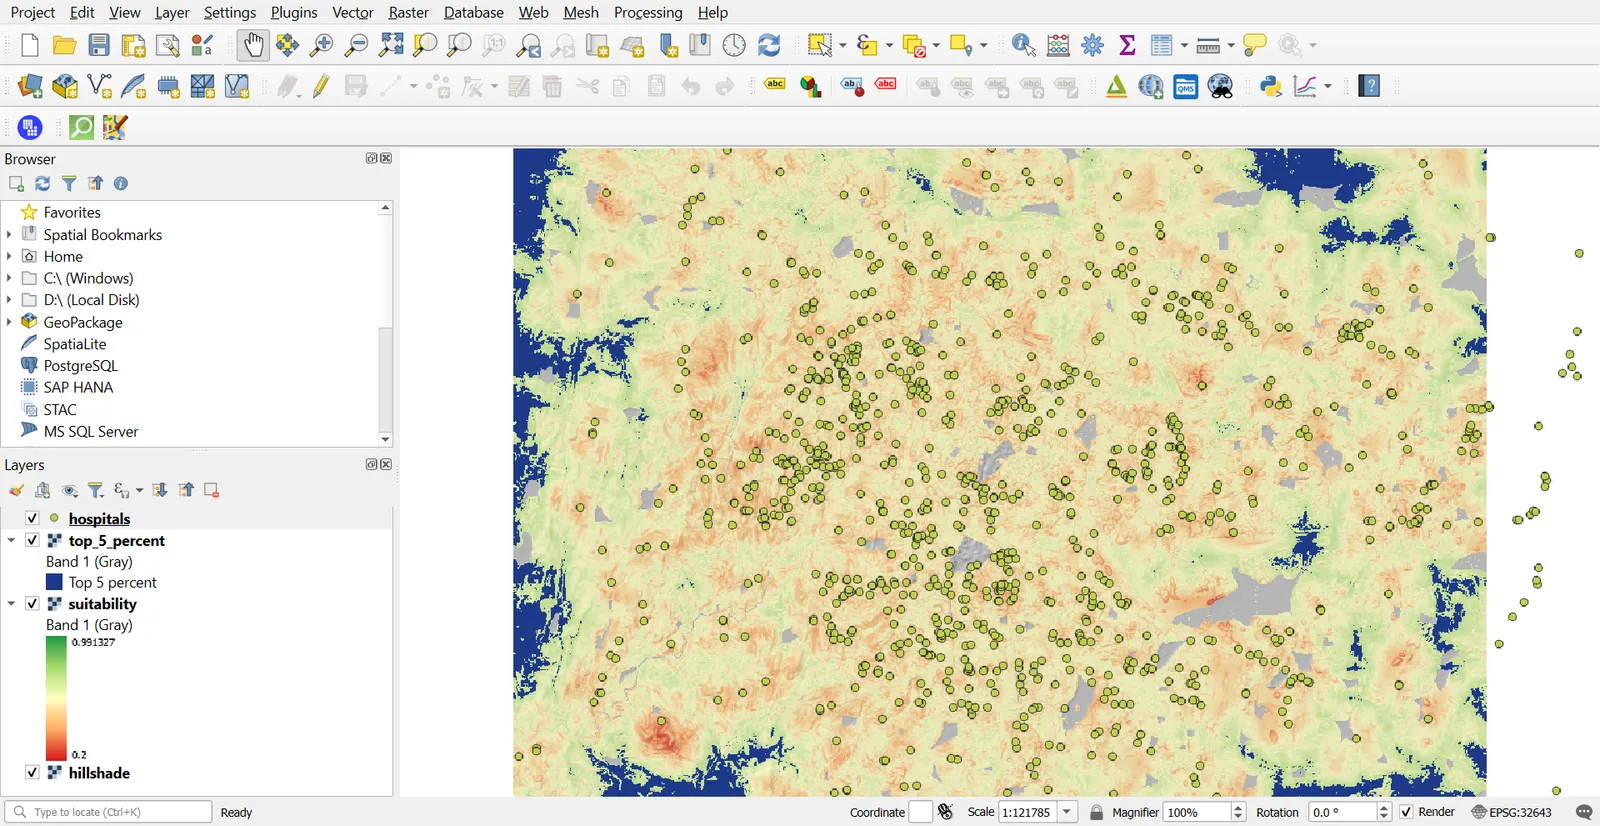
Task: Click the Top 5 percent blue swatch
Action: click(x=55, y=582)
